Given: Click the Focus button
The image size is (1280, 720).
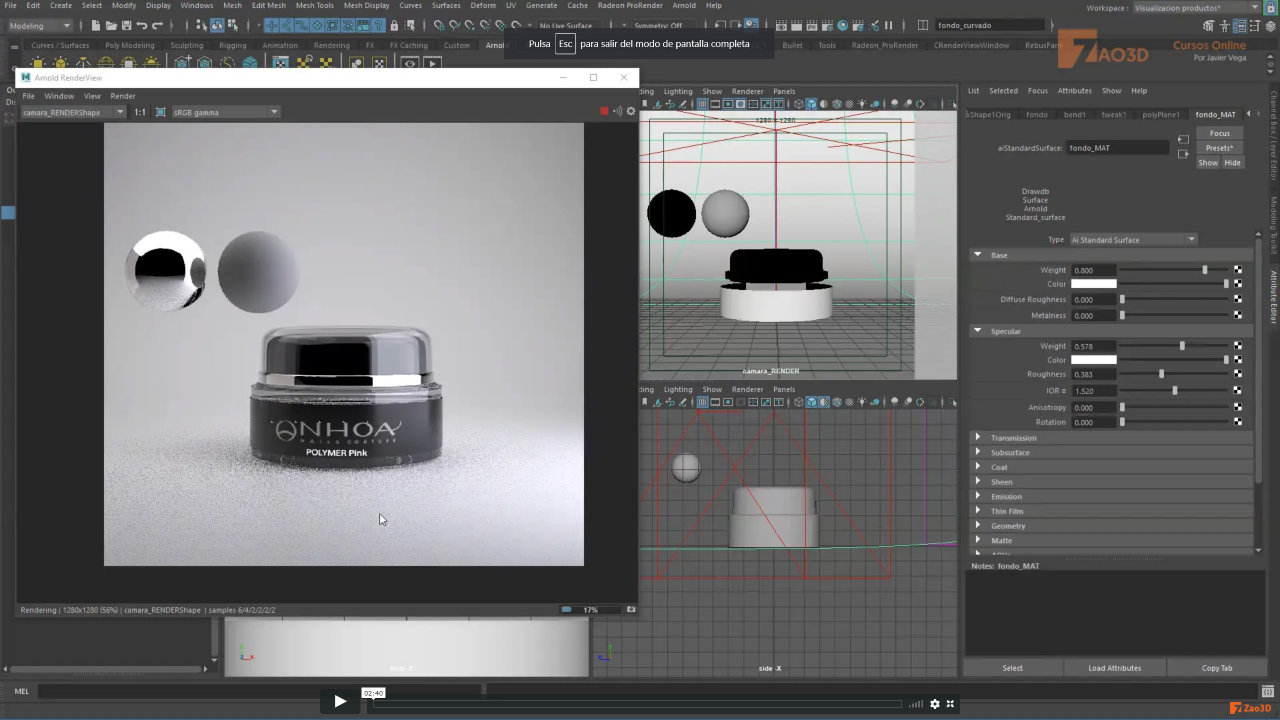Looking at the screenshot, I should (x=1220, y=133).
